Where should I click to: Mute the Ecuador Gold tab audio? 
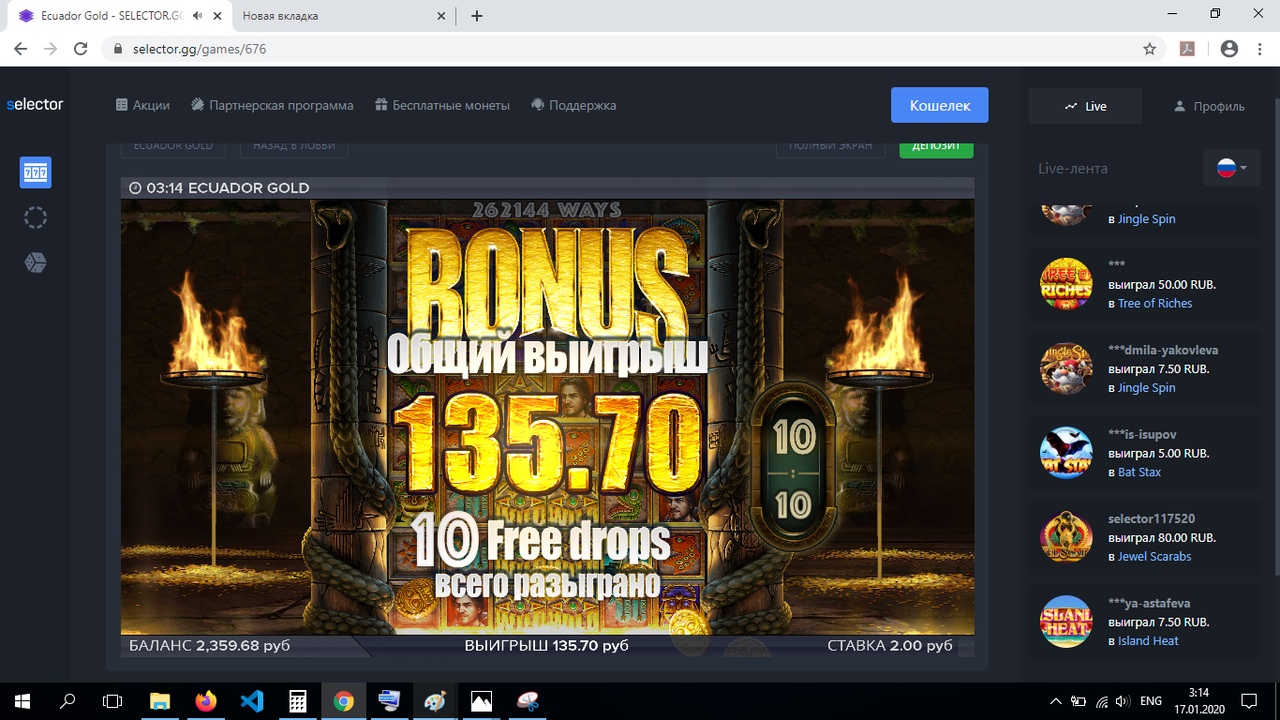tap(198, 16)
